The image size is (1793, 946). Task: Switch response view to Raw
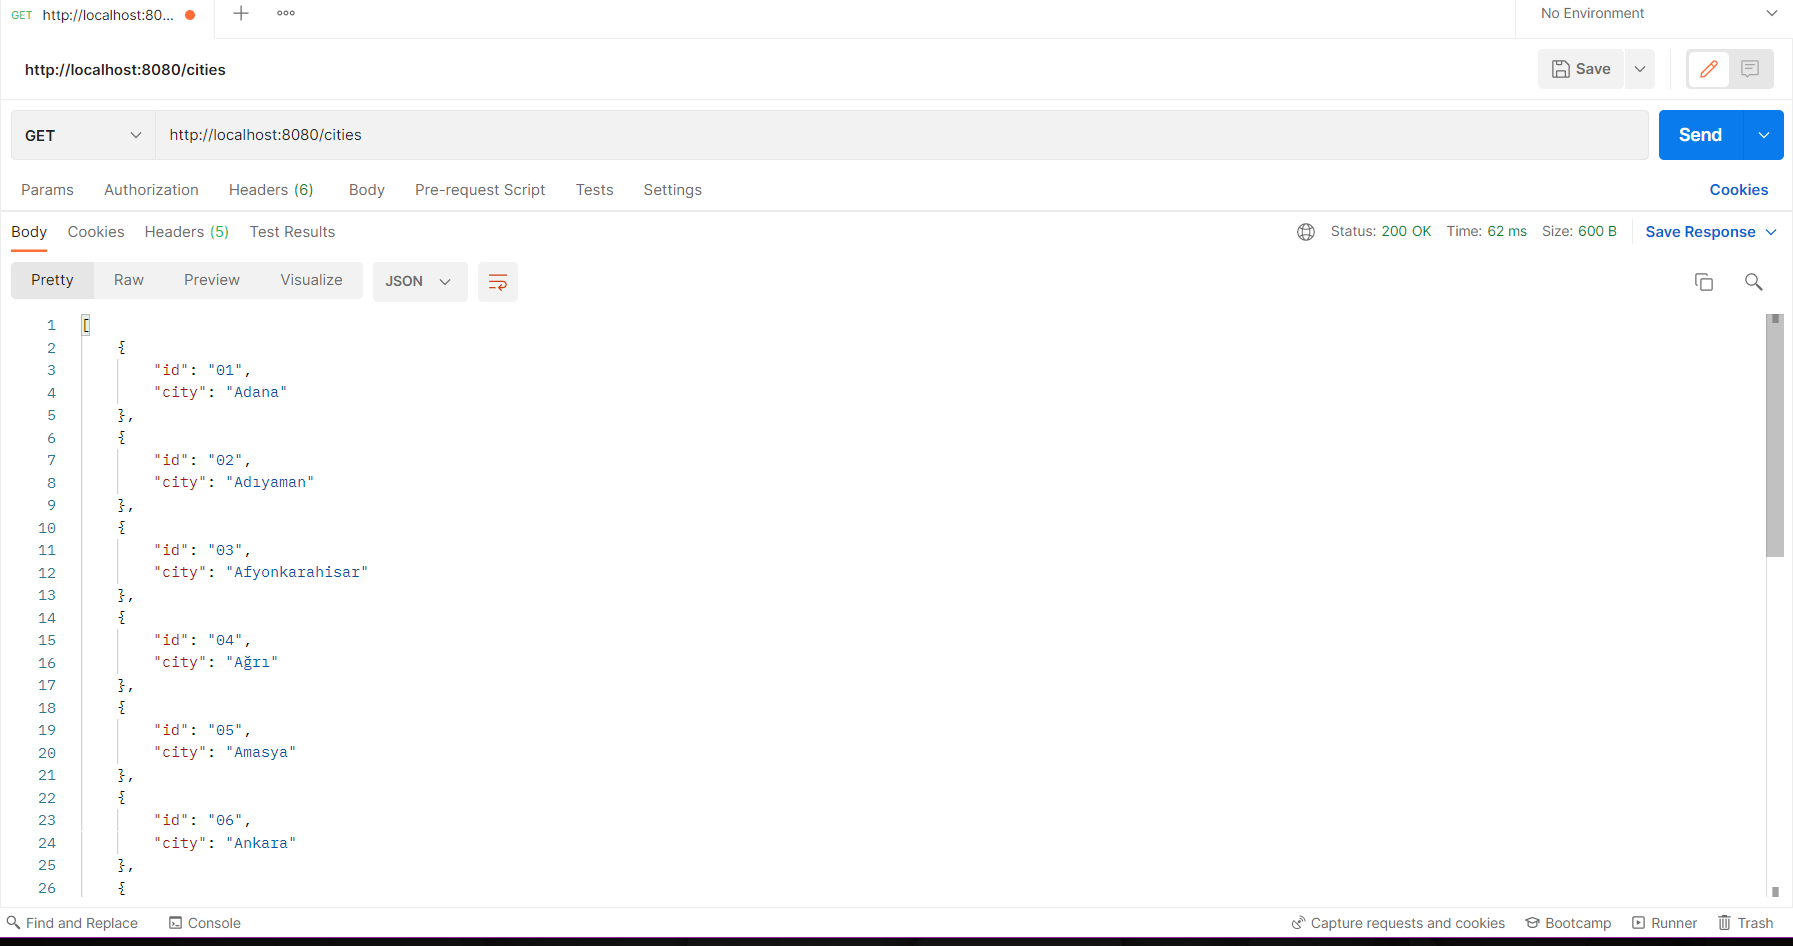[x=129, y=280]
